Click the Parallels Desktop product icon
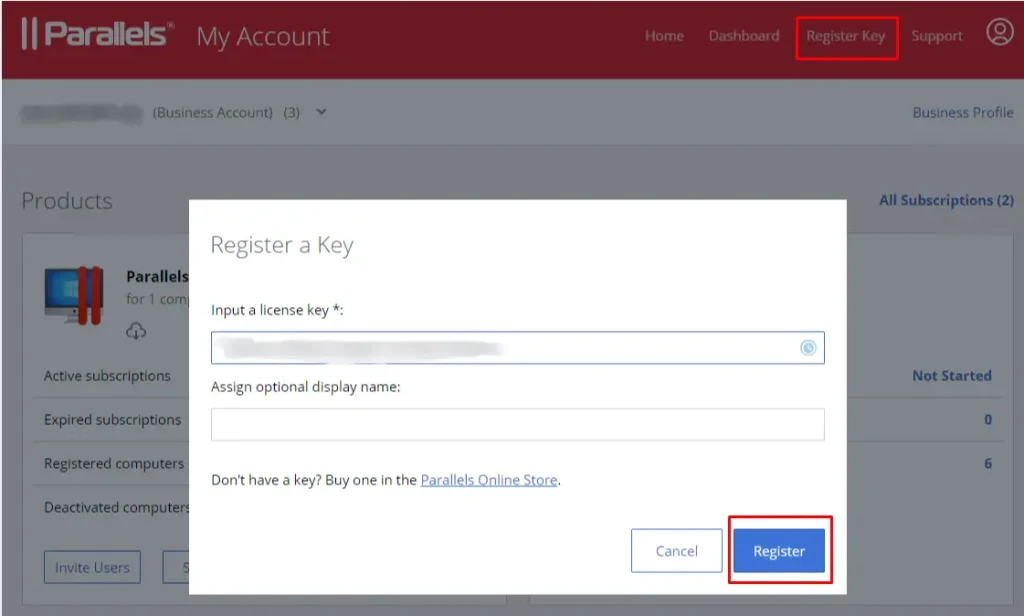 (73, 297)
